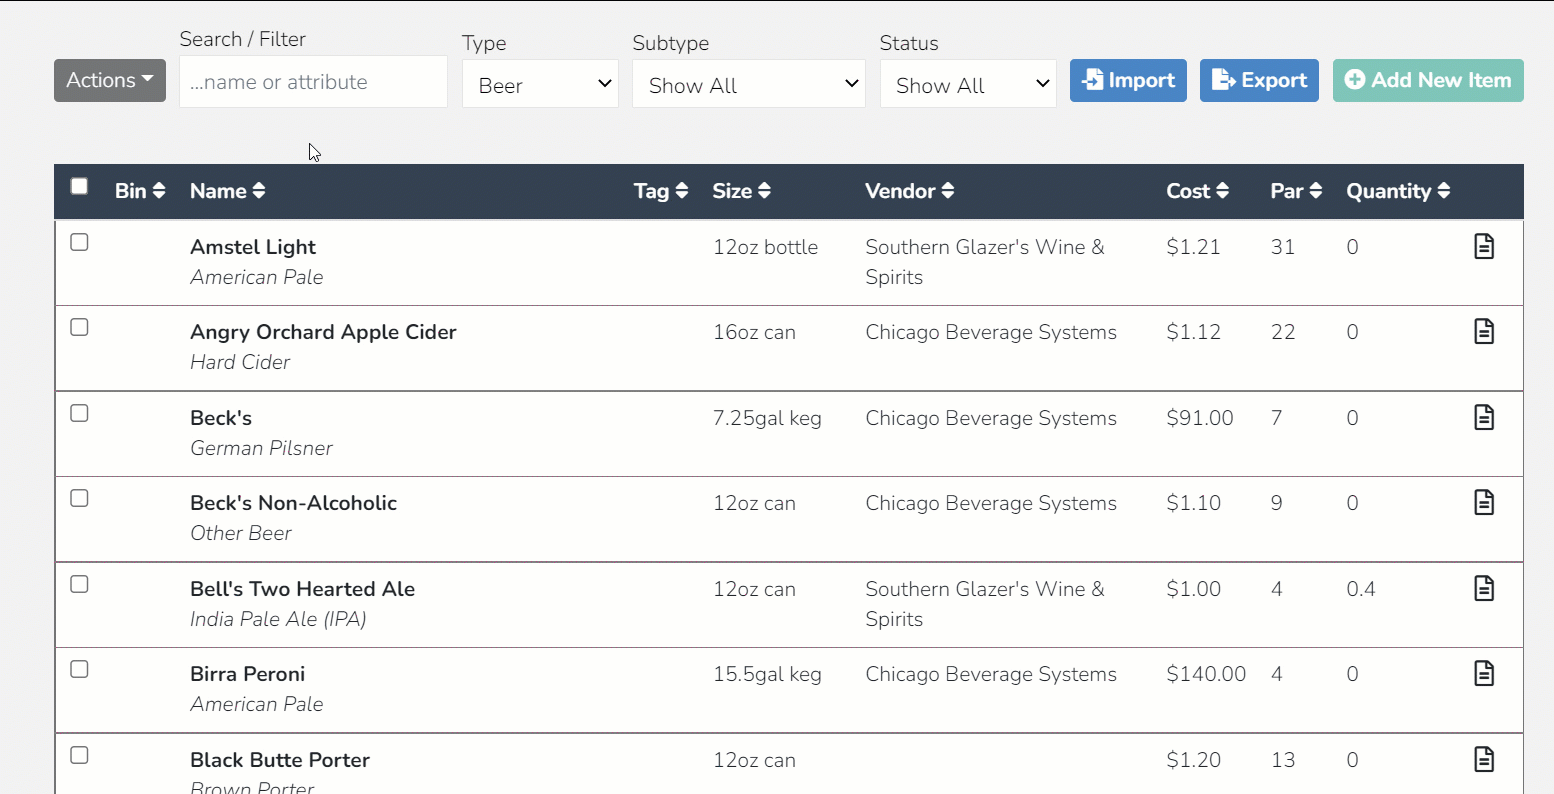Click the 7.25gal keg size cell
Image resolution: width=1554 pixels, height=794 pixels.
pyautogui.click(x=767, y=418)
